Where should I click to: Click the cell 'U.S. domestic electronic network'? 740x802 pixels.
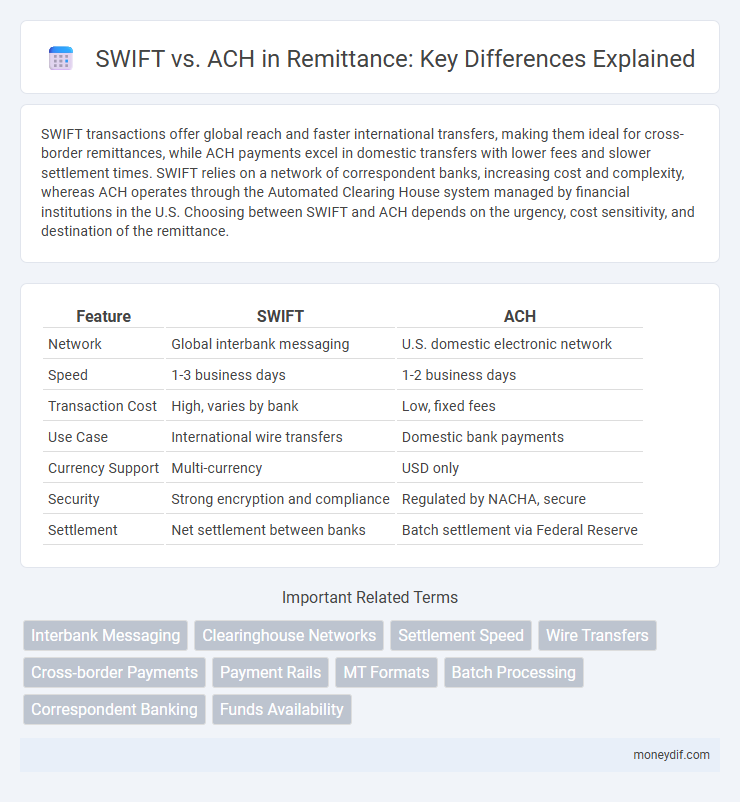click(x=507, y=344)
